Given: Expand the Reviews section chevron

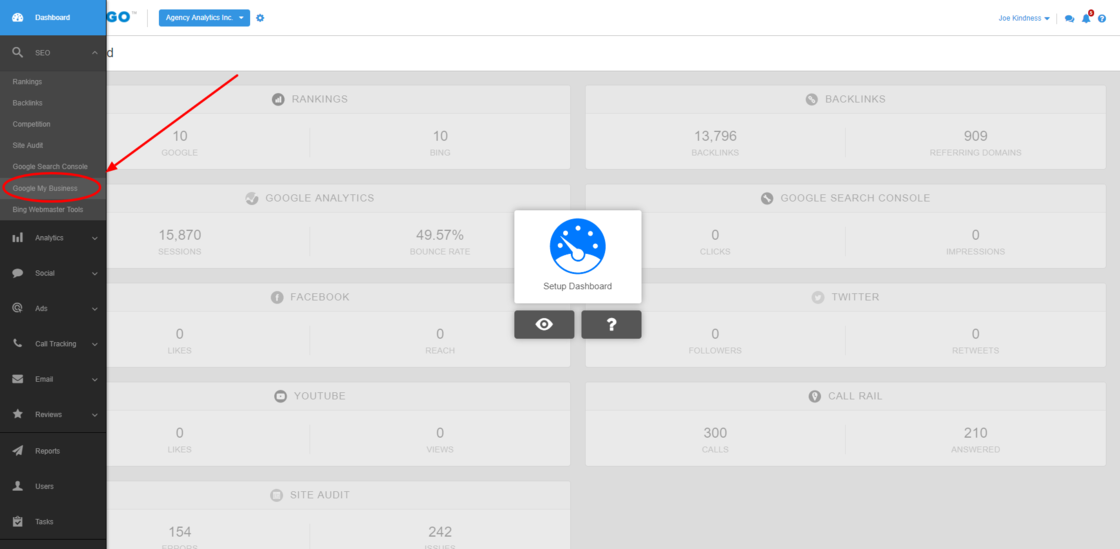Looking at the screenshot, I should pyautogui.click(x=95, y=415).
